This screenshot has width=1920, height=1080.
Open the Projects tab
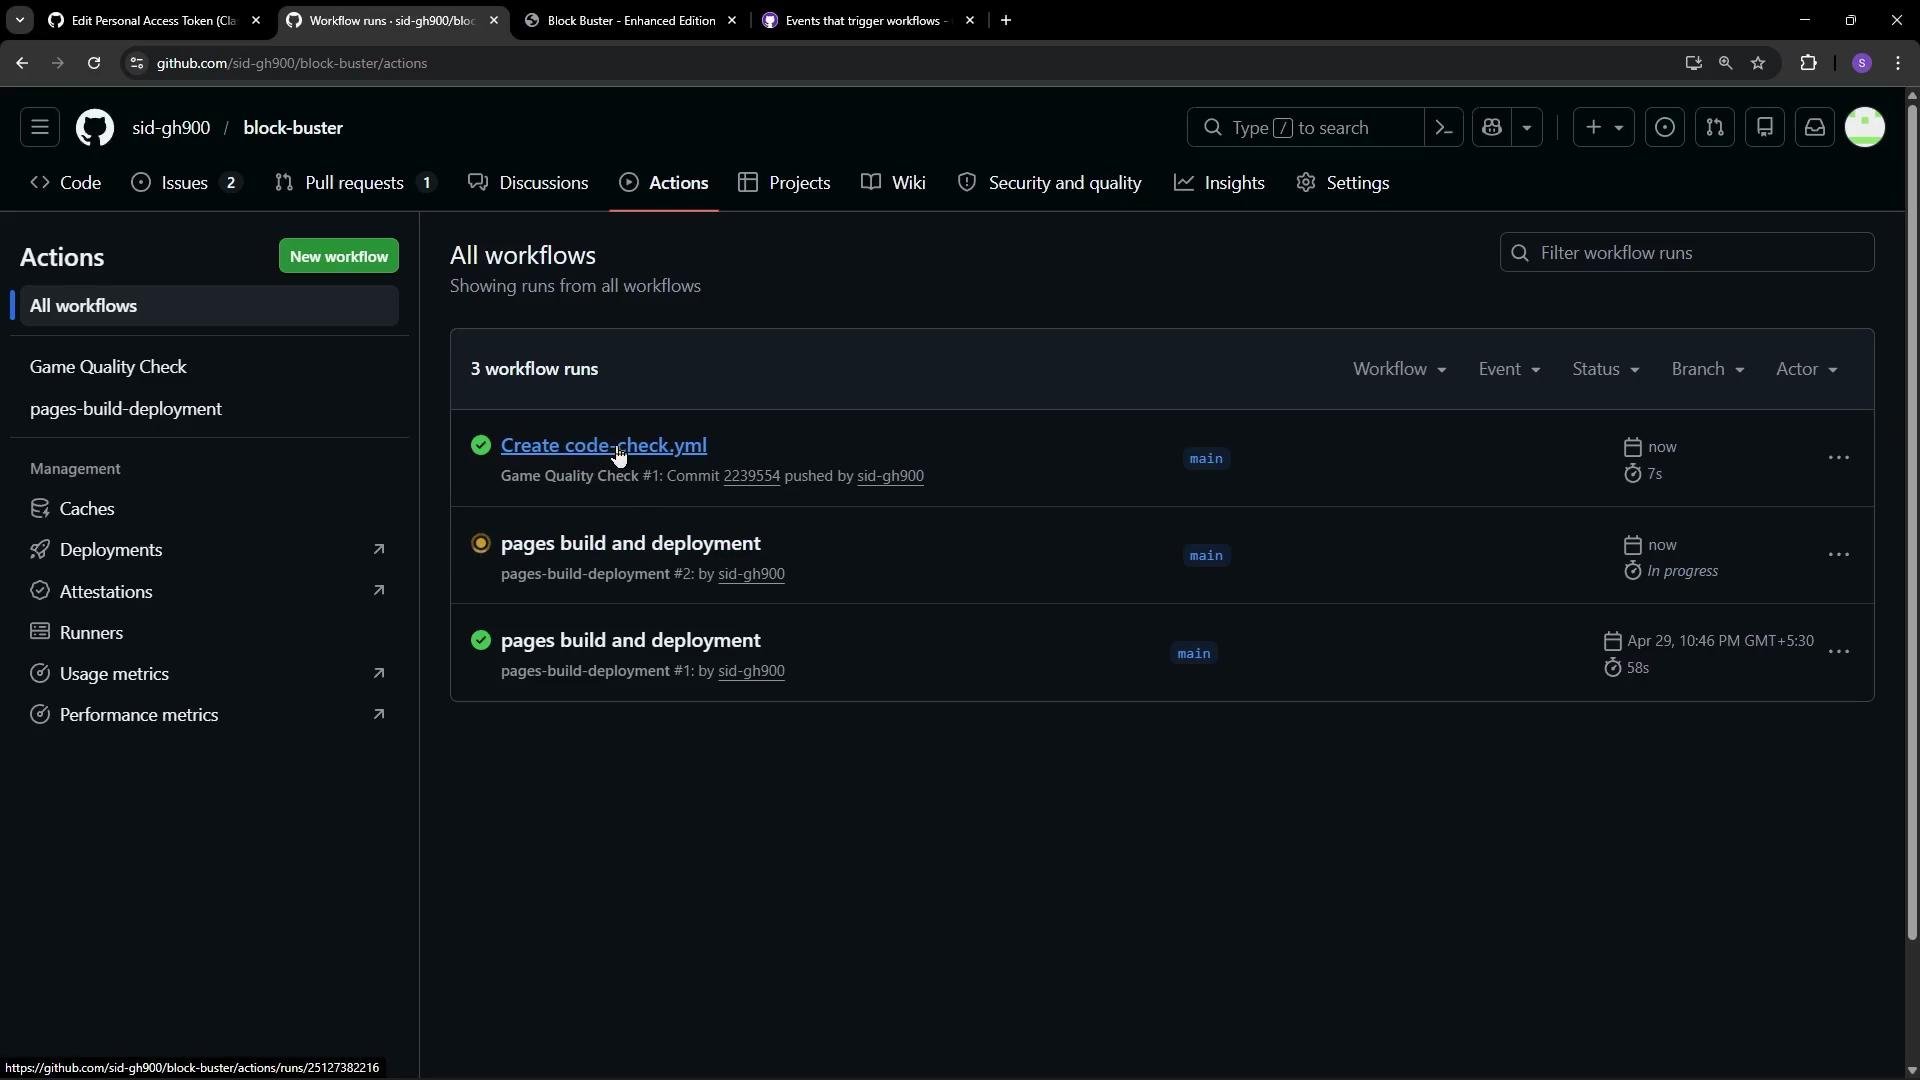pos(785,183)
